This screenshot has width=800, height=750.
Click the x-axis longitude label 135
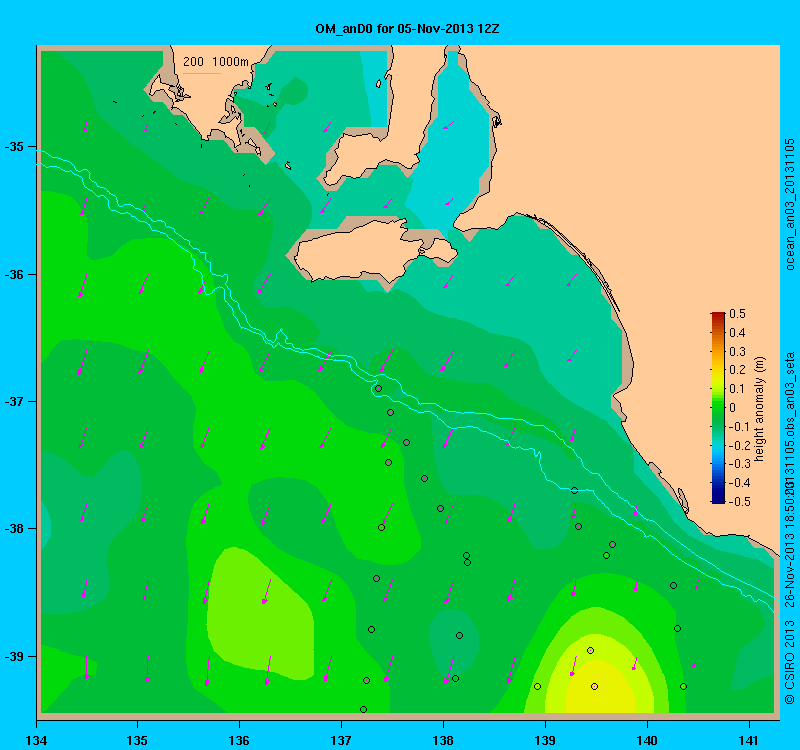tap(137, 740)
